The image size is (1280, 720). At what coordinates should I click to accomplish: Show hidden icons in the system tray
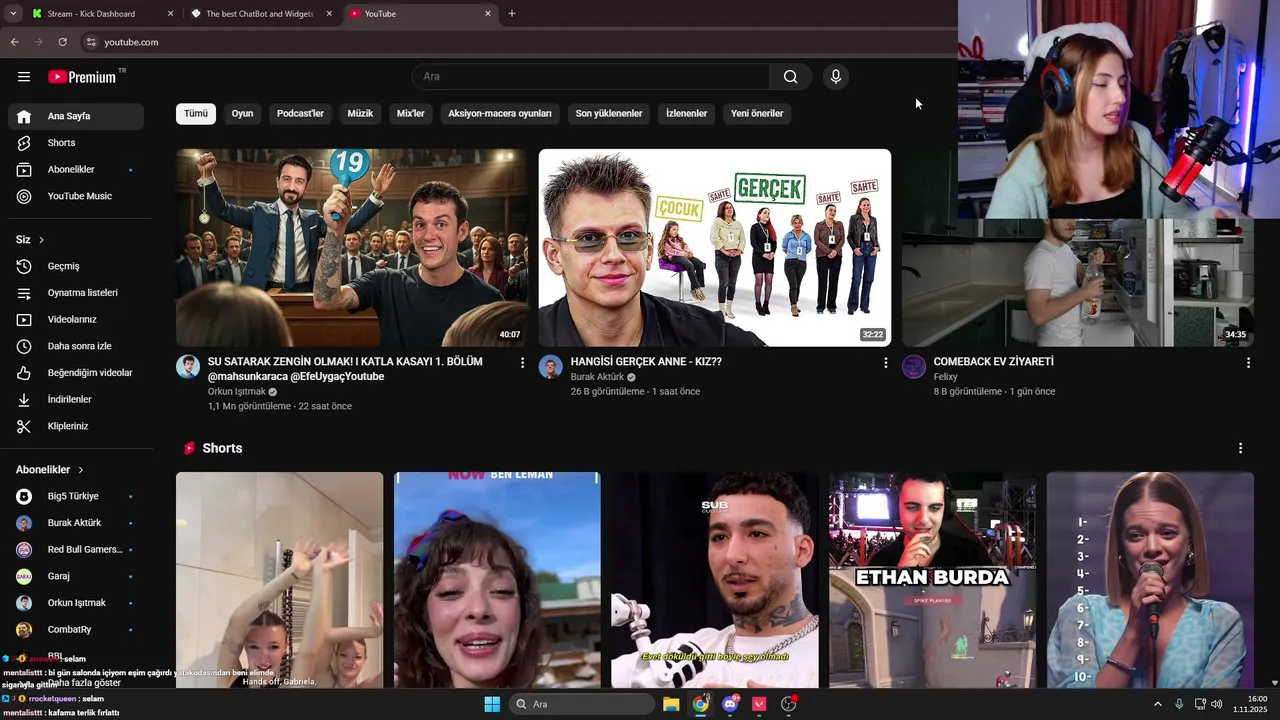(x=1158, y=704)
